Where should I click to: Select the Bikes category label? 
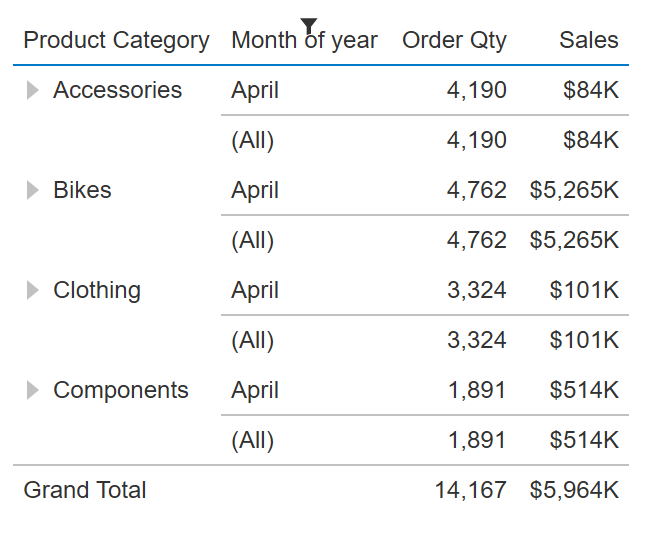click(82, 190)
